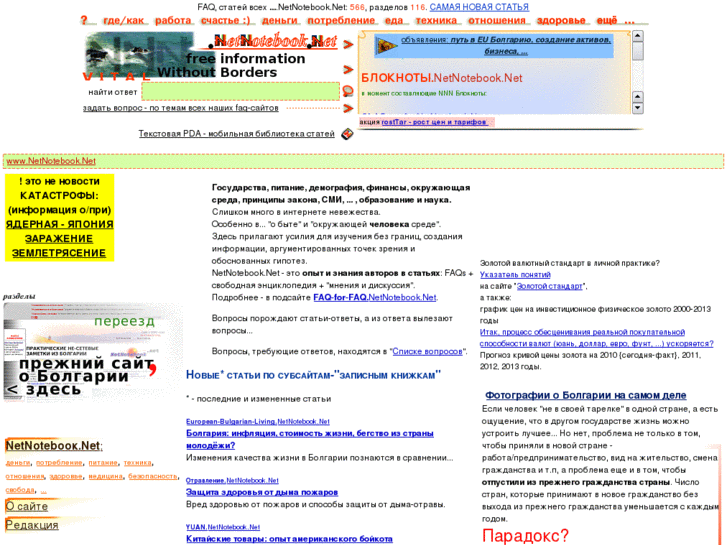This screenshot has width=727, height=545.
Task: Open 'Фотографии о Болгарии на самом деле'
Action: pos(586,395)
